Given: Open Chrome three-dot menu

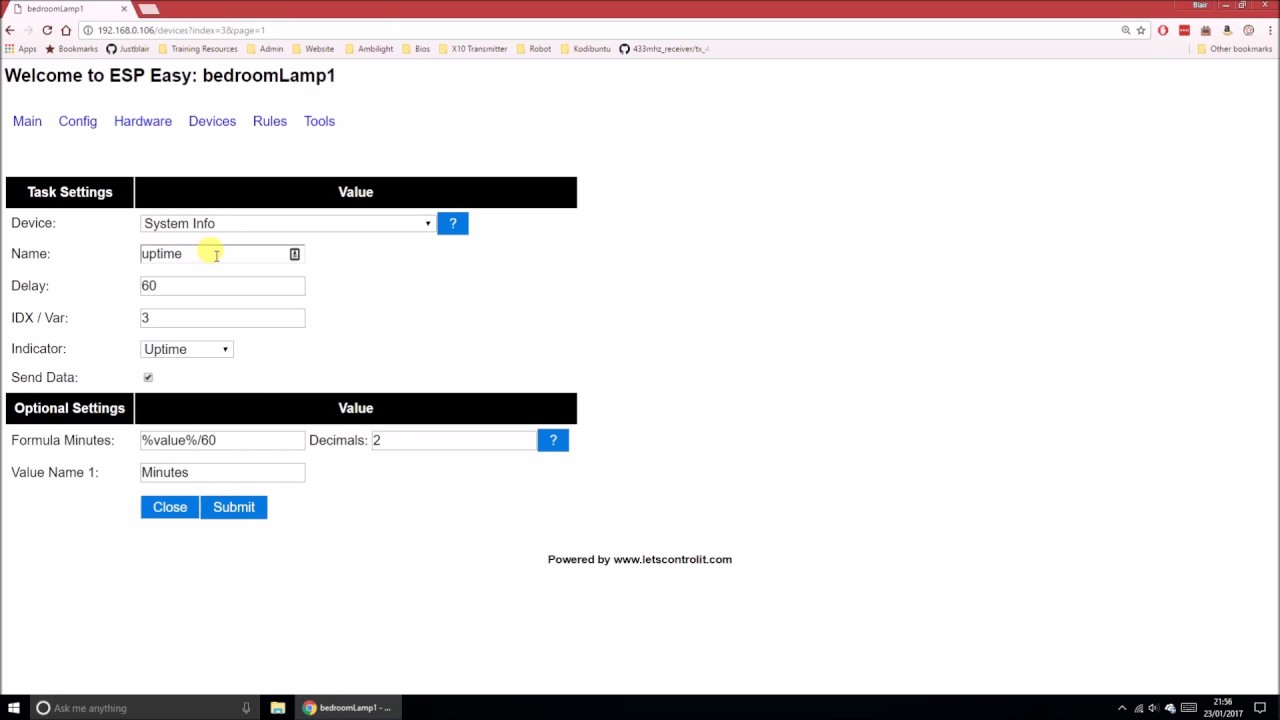Looking at the screenshot, I should (x=1268, y=30).
